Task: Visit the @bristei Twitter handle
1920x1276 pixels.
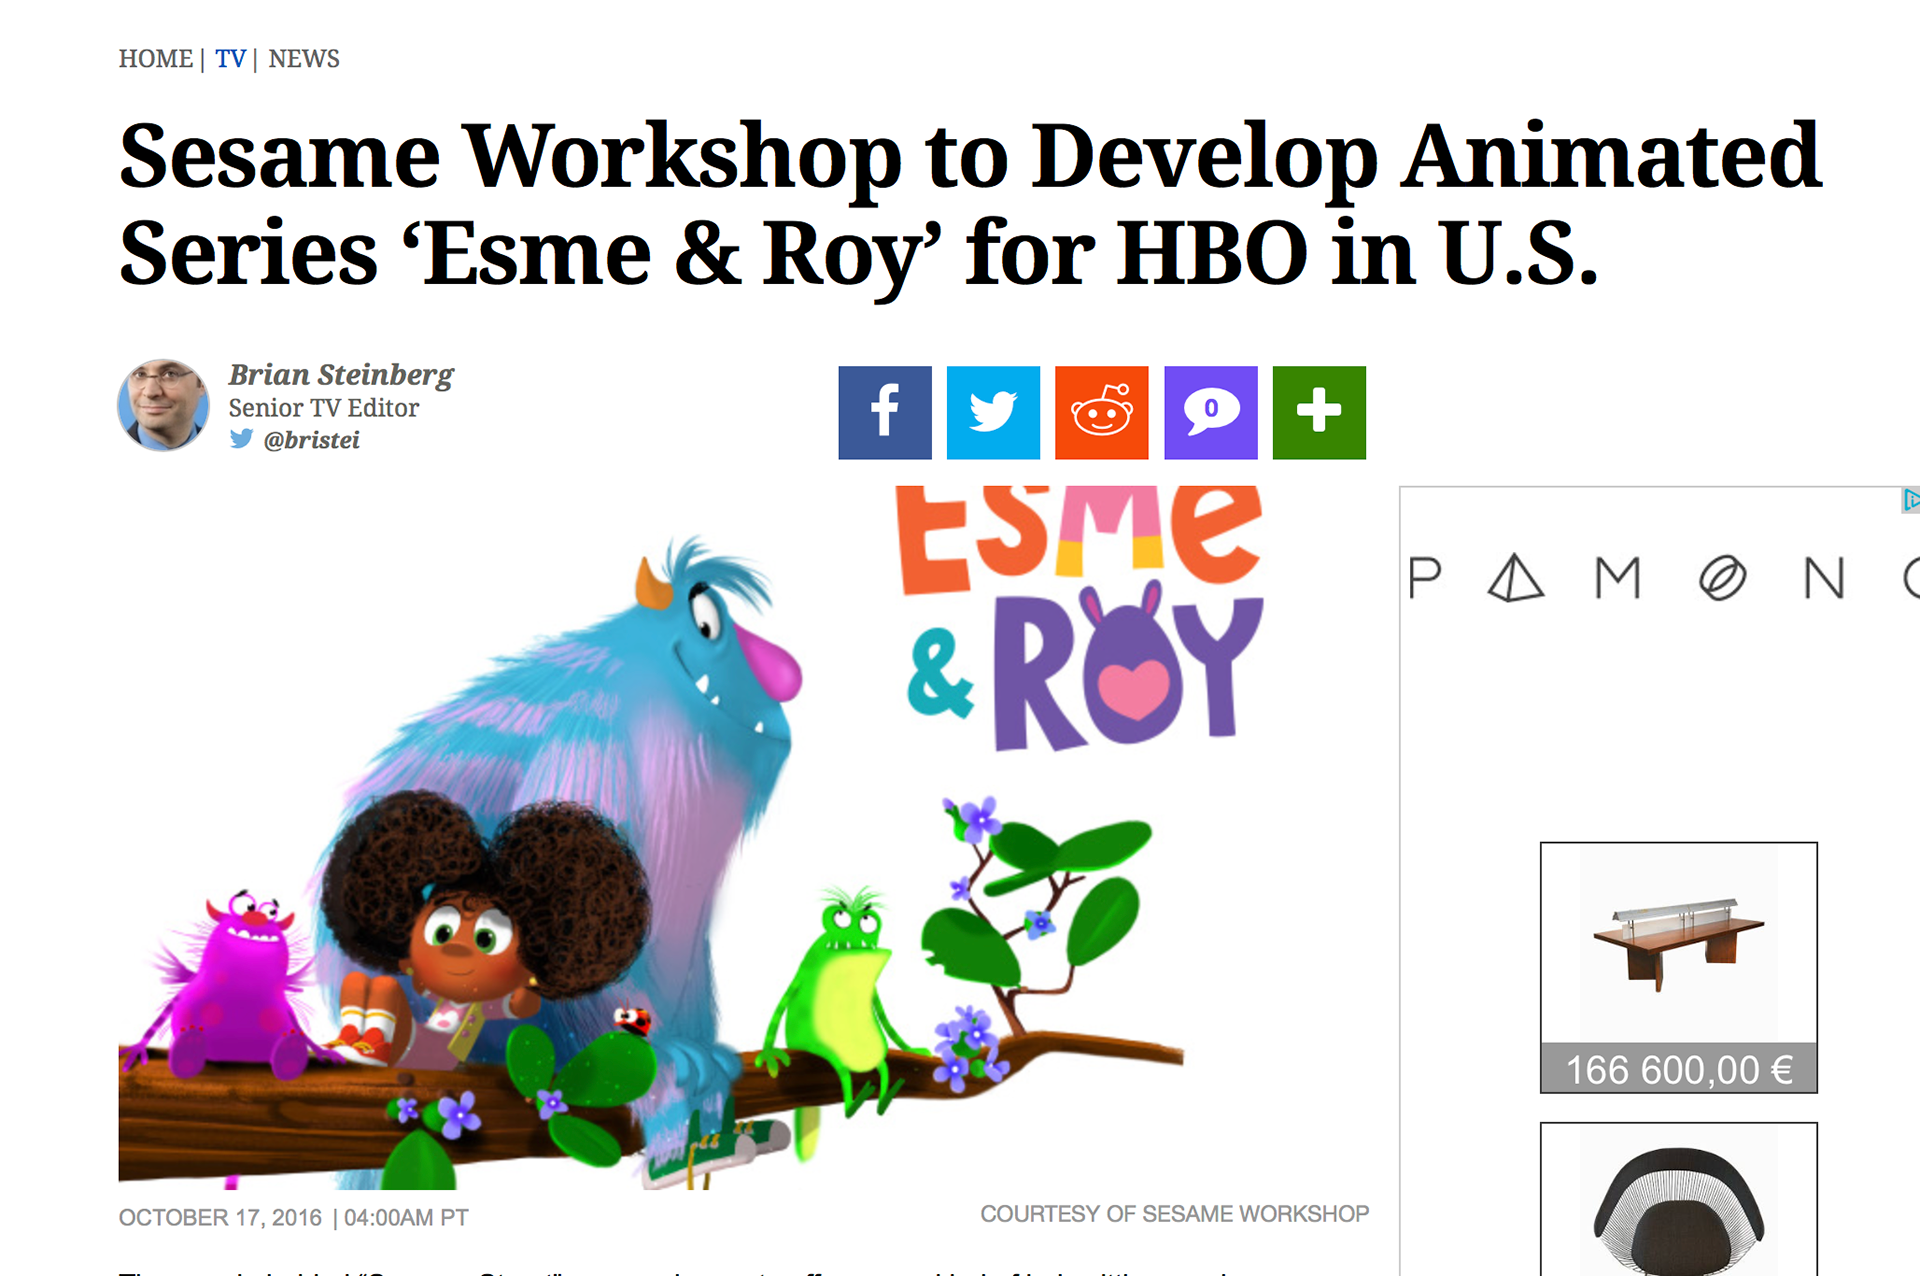Action: [x=311, y=440]
